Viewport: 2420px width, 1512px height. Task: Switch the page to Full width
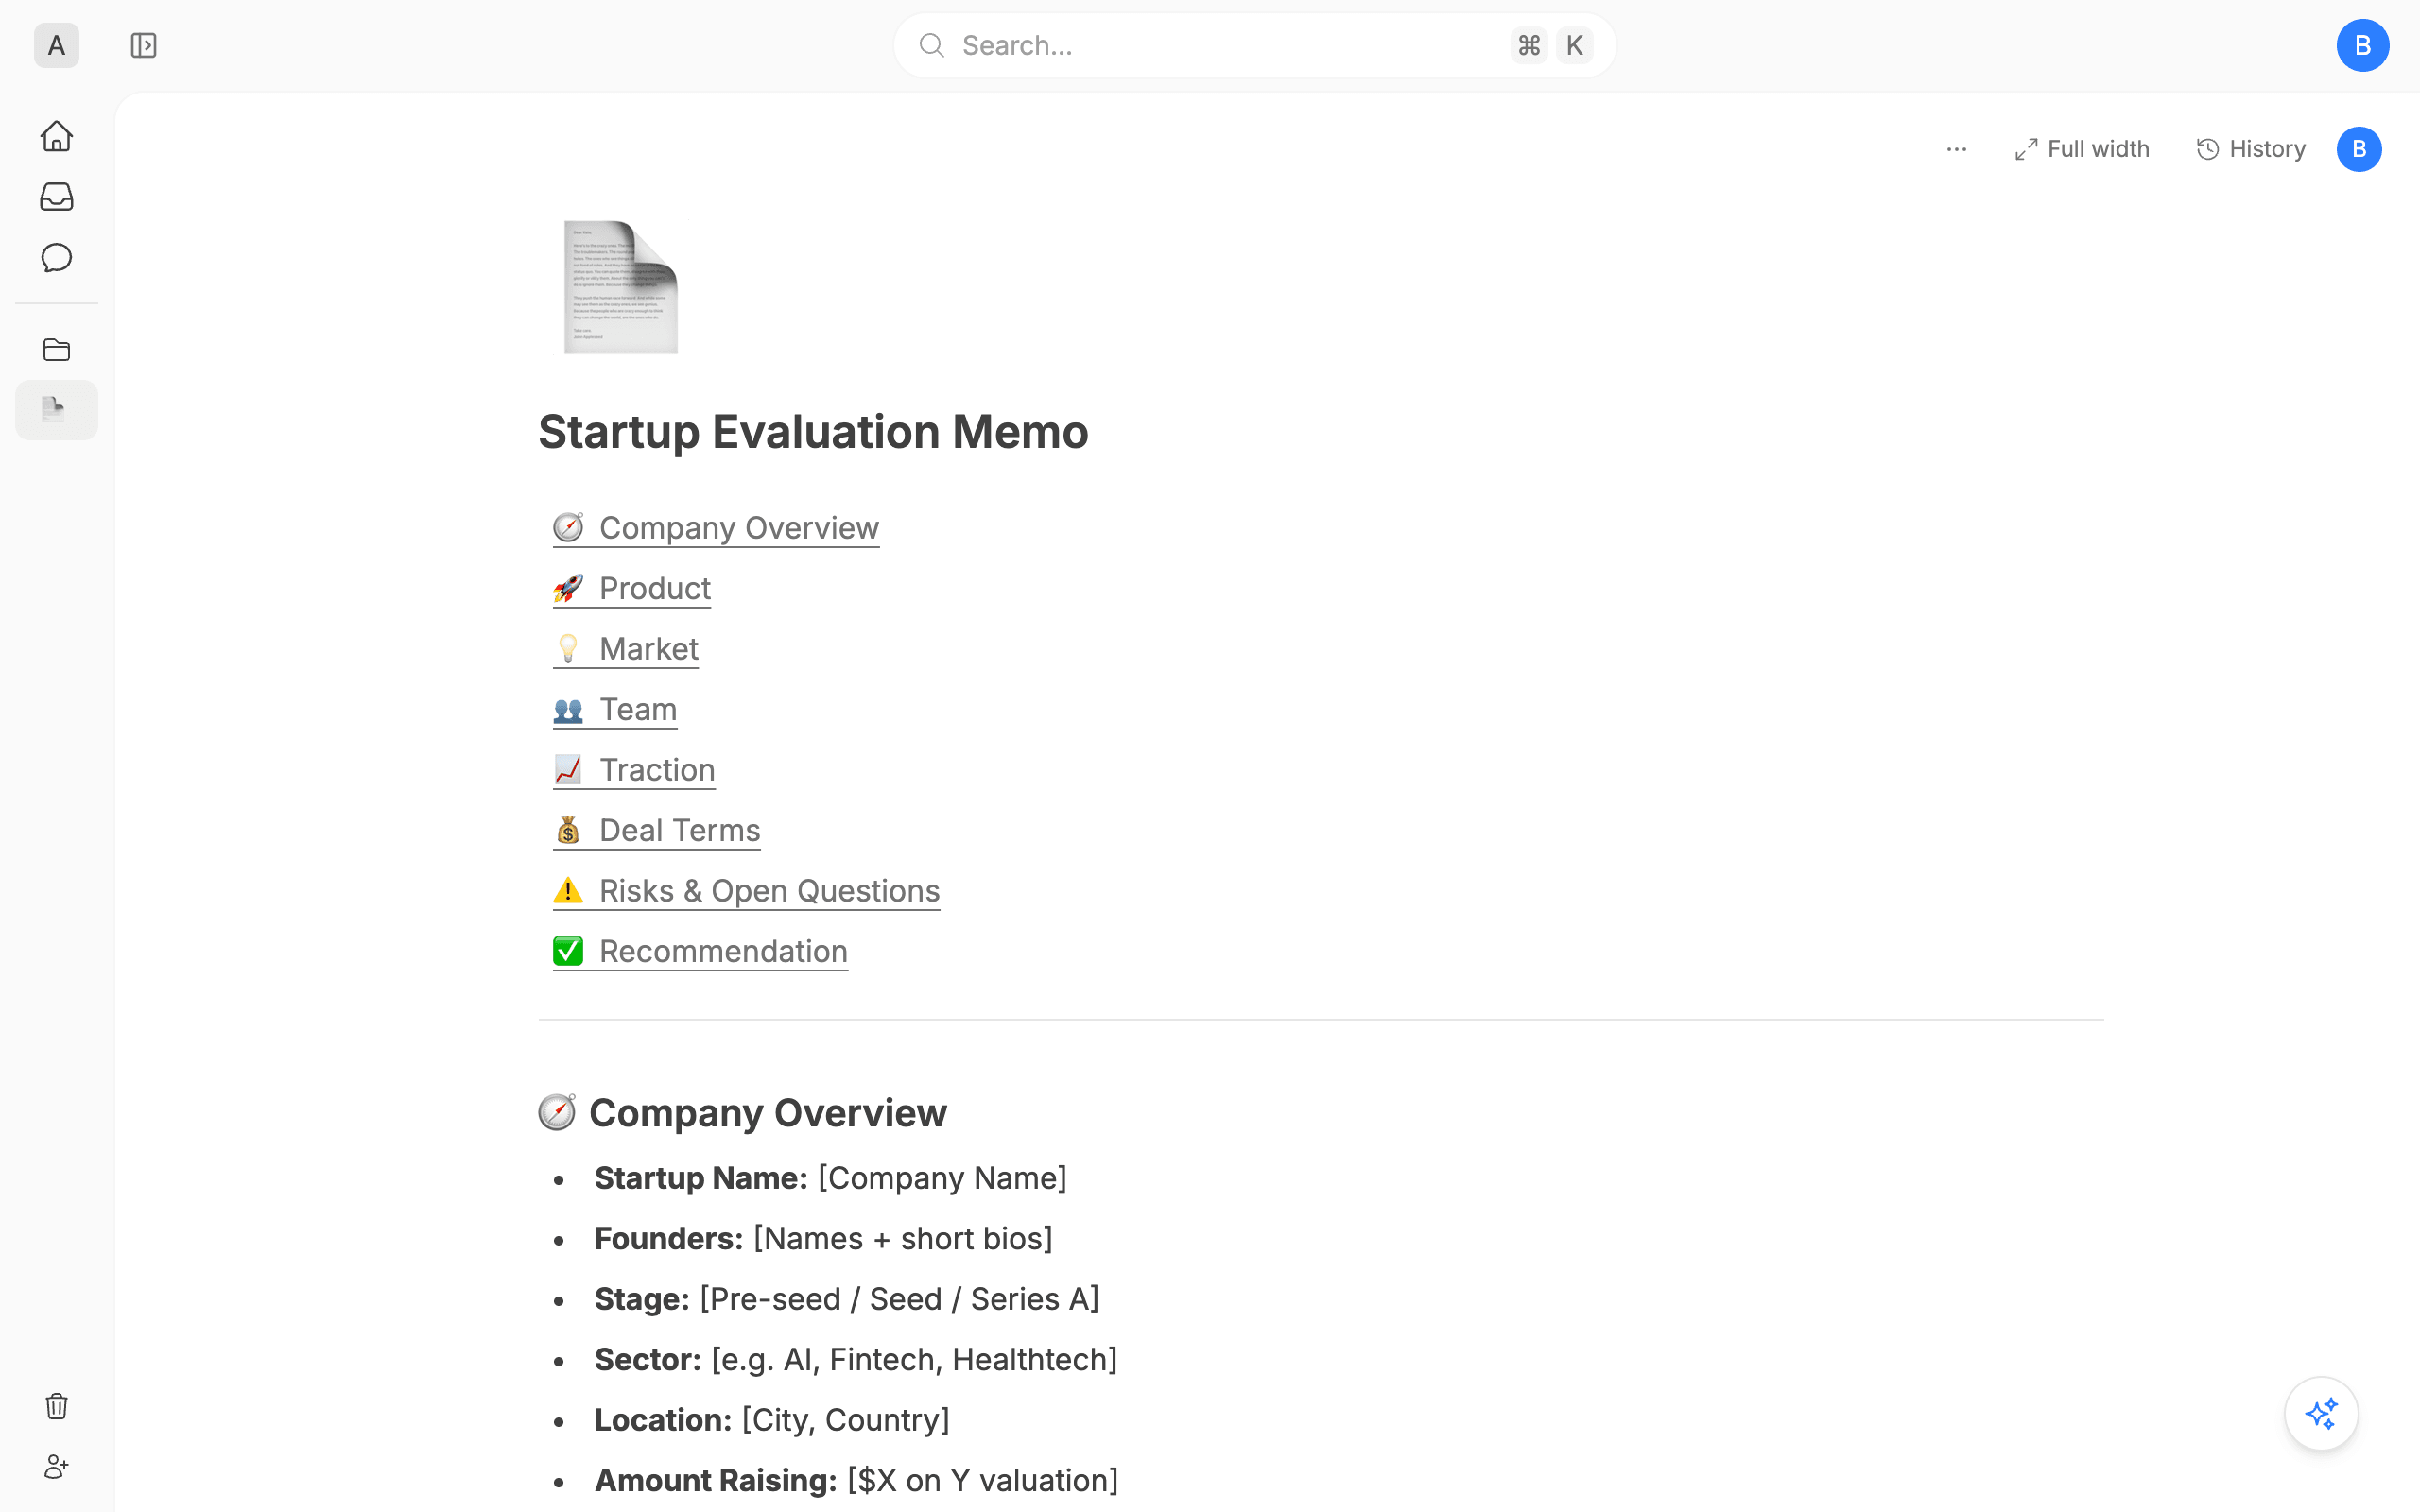pyautogui.click(x=2081, y=149)
